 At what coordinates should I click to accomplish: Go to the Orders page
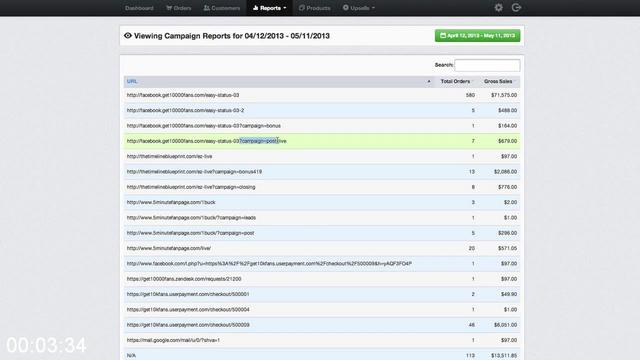178,8
